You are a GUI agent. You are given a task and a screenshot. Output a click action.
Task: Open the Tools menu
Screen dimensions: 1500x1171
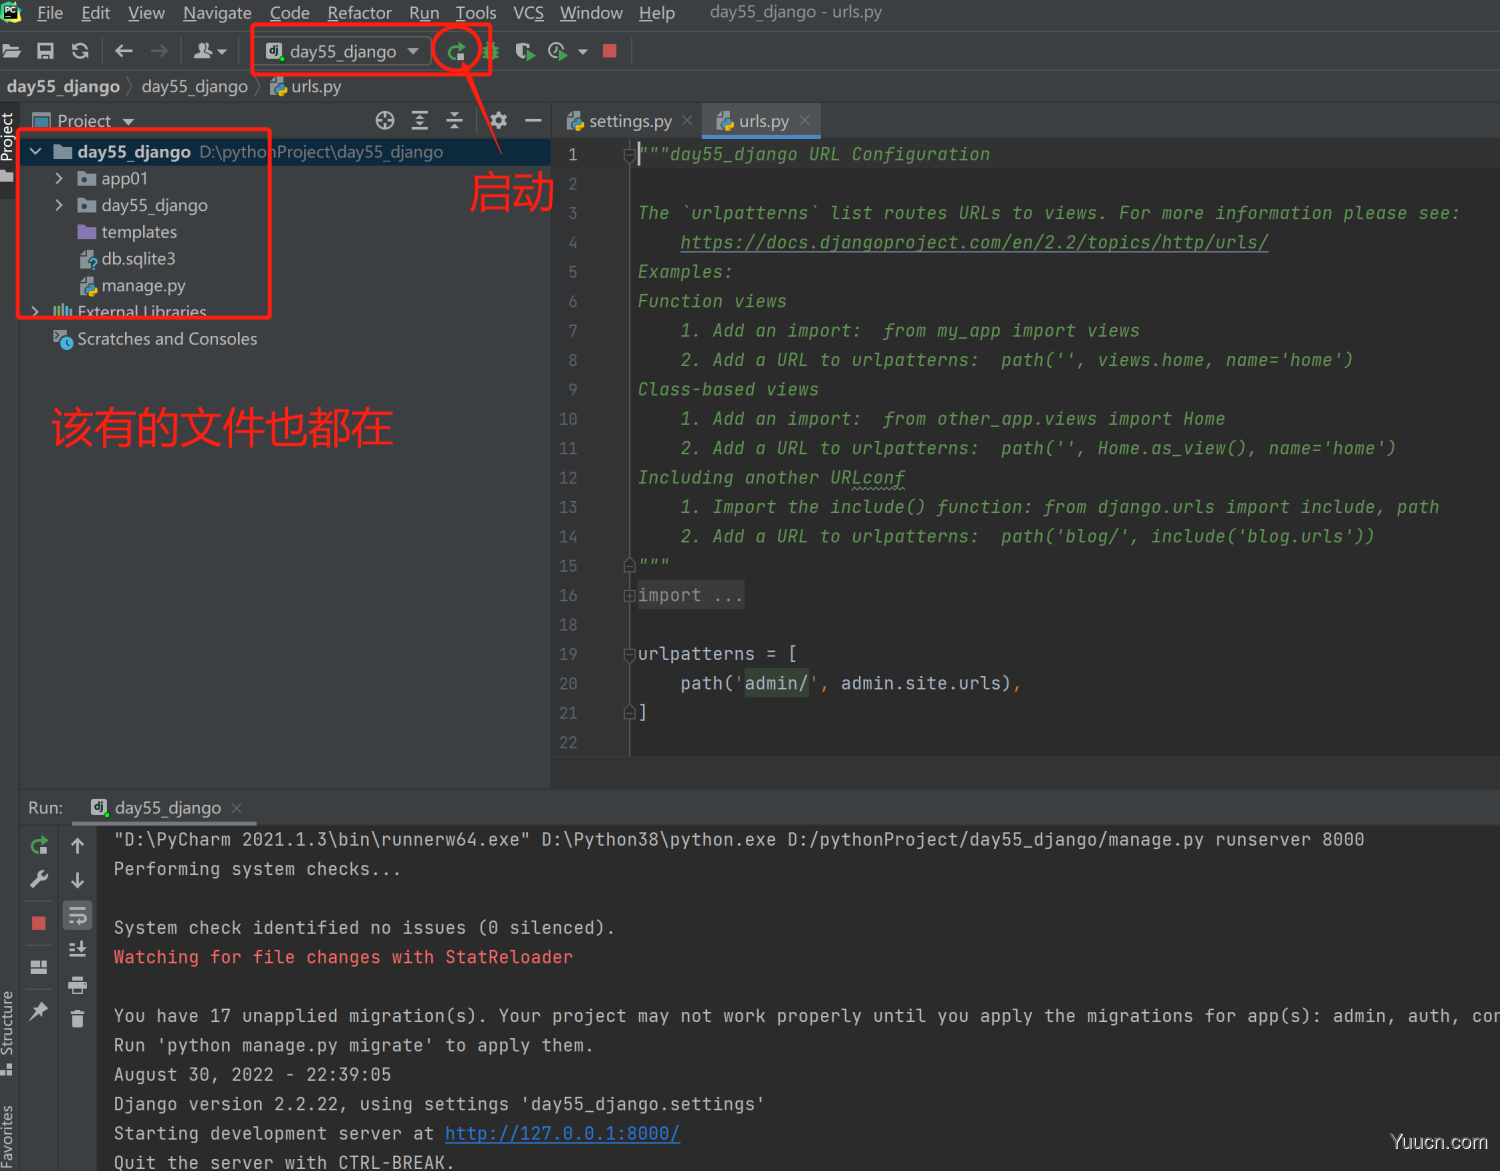pyautogui.click(x=476, y=13)
